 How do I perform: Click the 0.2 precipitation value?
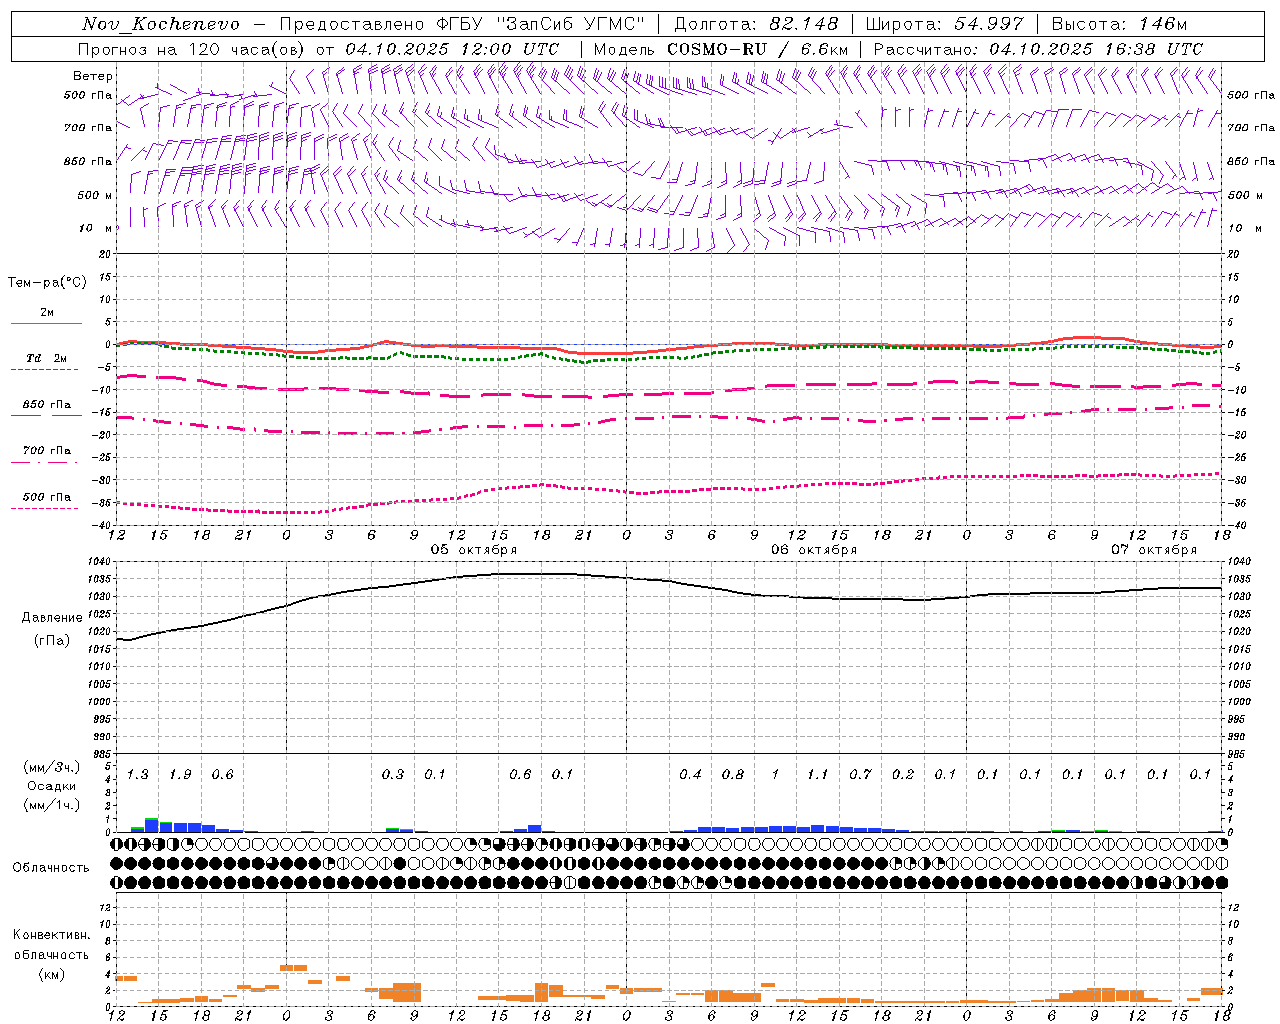903,775
